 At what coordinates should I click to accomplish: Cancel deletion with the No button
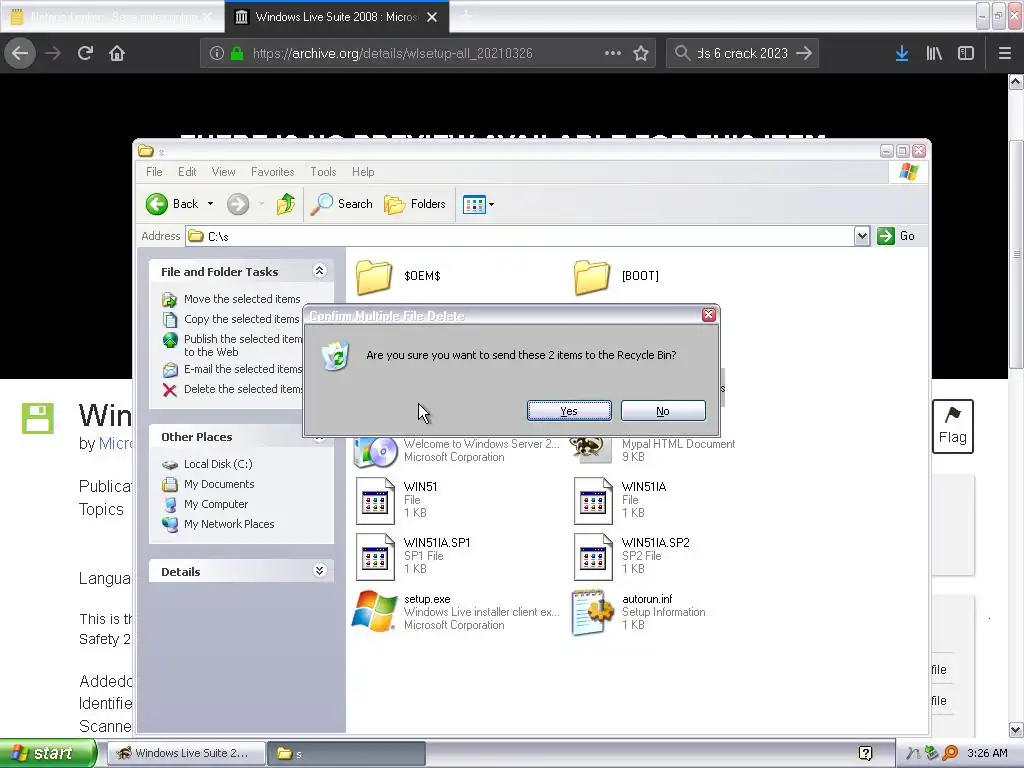[x=663, y=411]
